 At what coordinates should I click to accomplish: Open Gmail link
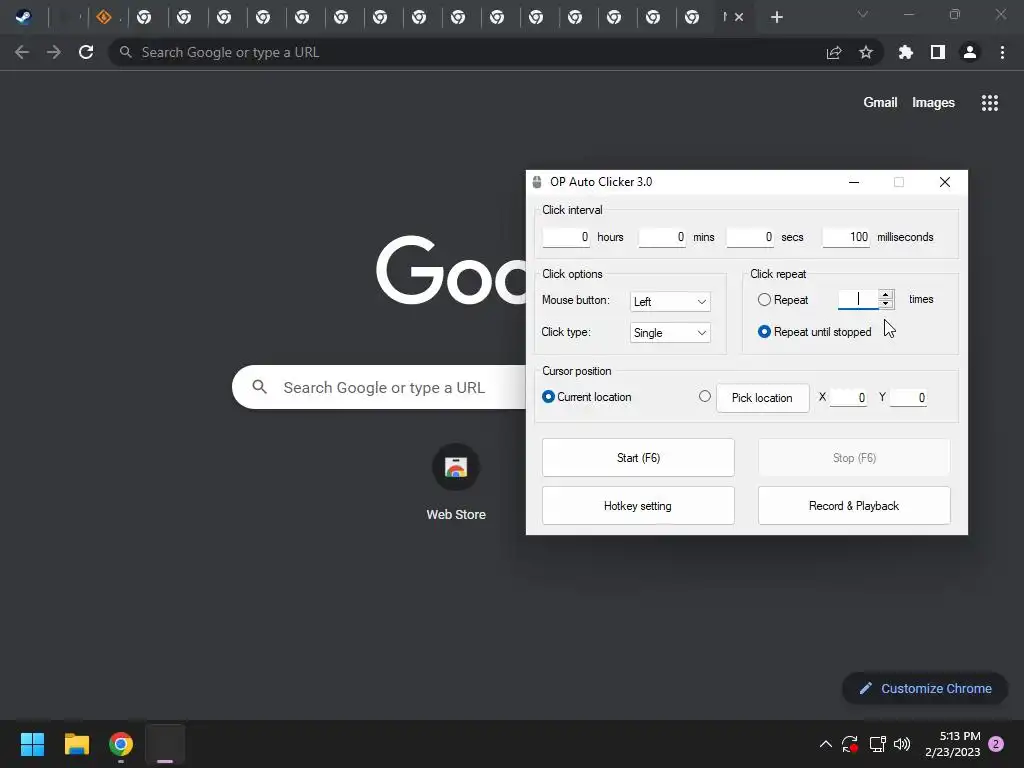click(880, 103)
